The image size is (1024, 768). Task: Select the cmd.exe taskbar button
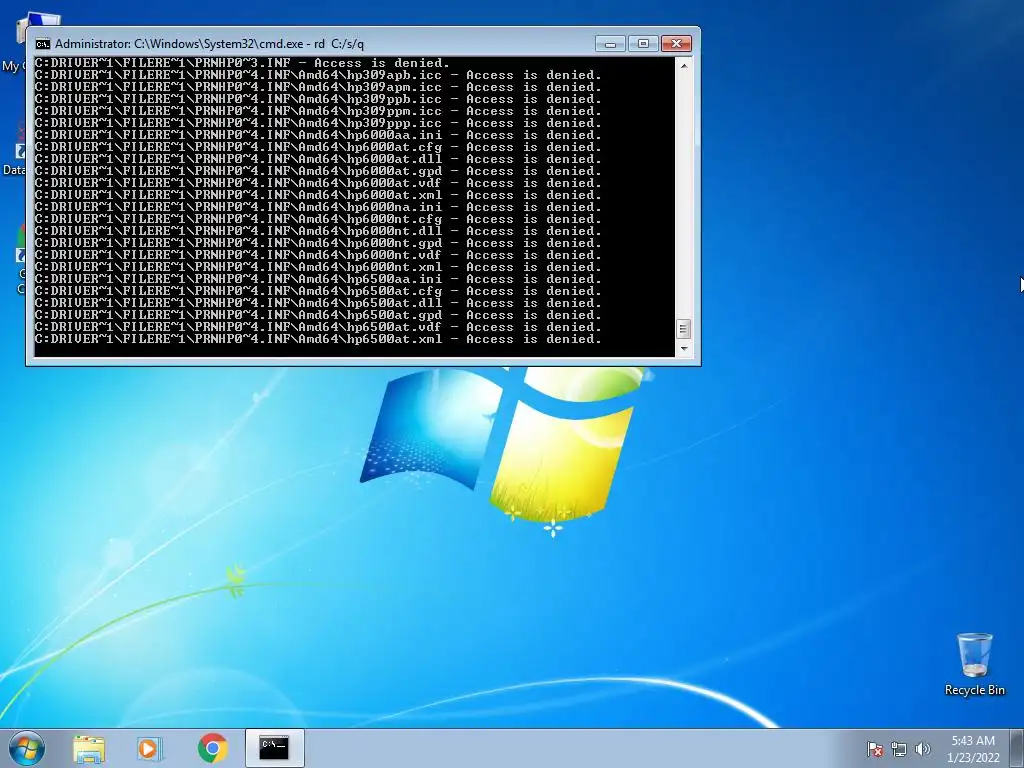(274, 748)
